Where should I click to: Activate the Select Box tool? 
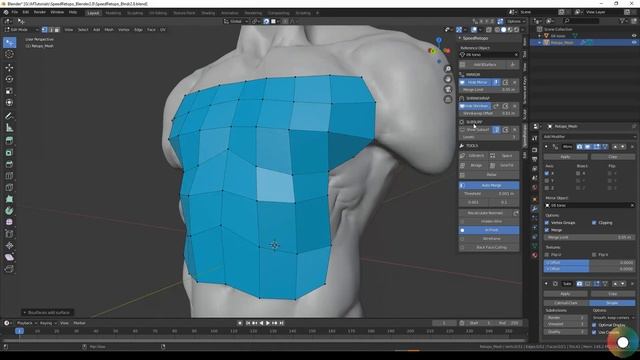tap(9, 42)
